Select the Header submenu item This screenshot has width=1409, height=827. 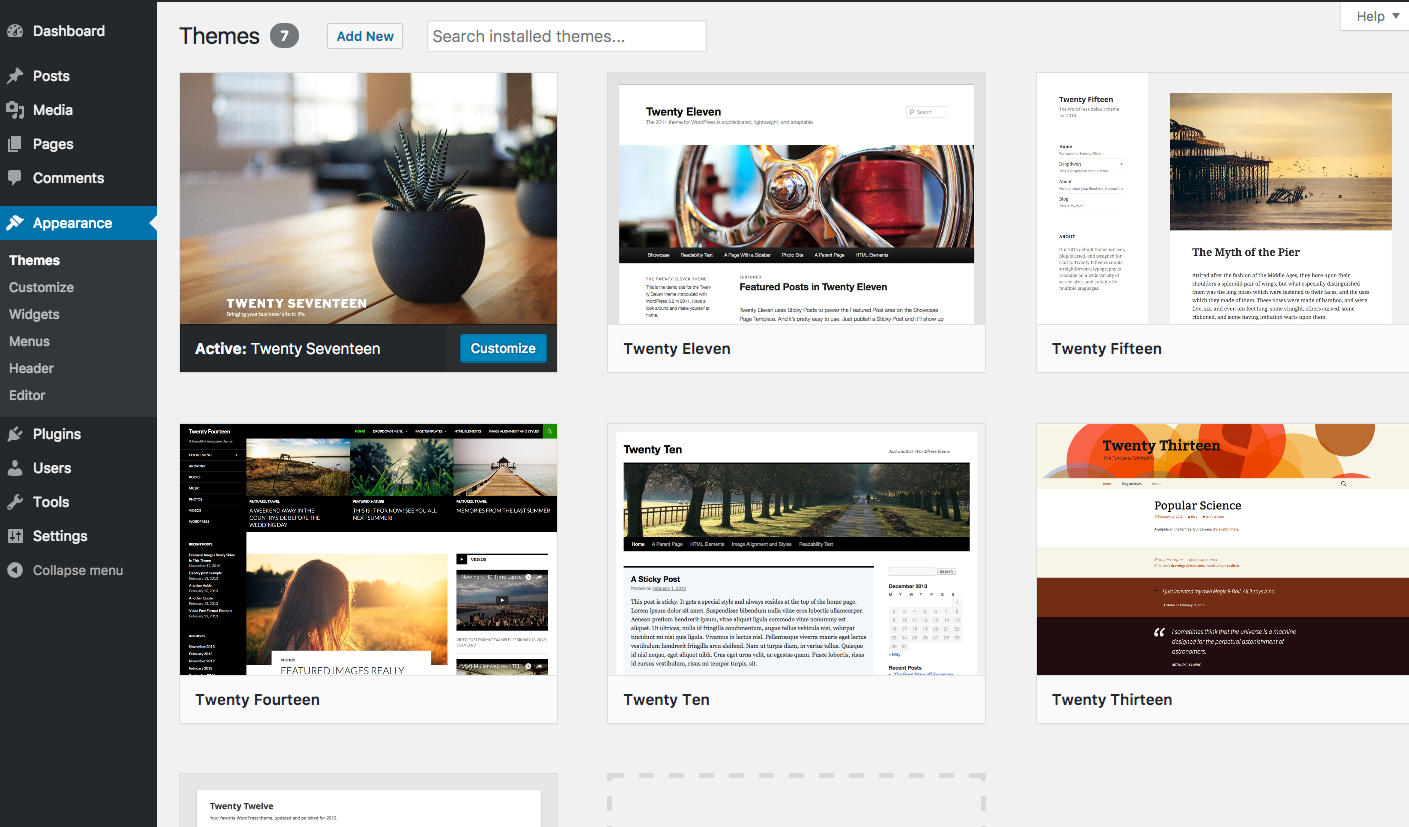click(31, 368)
